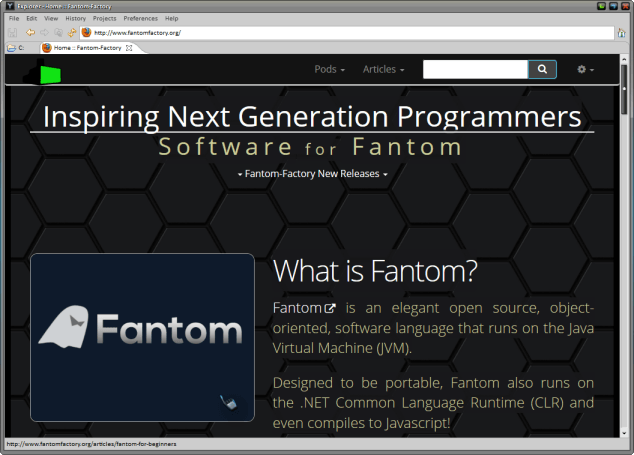Expand Fantom-Factory New Releases
Viewport: 634px width, 455px height.
pos(312,174)
